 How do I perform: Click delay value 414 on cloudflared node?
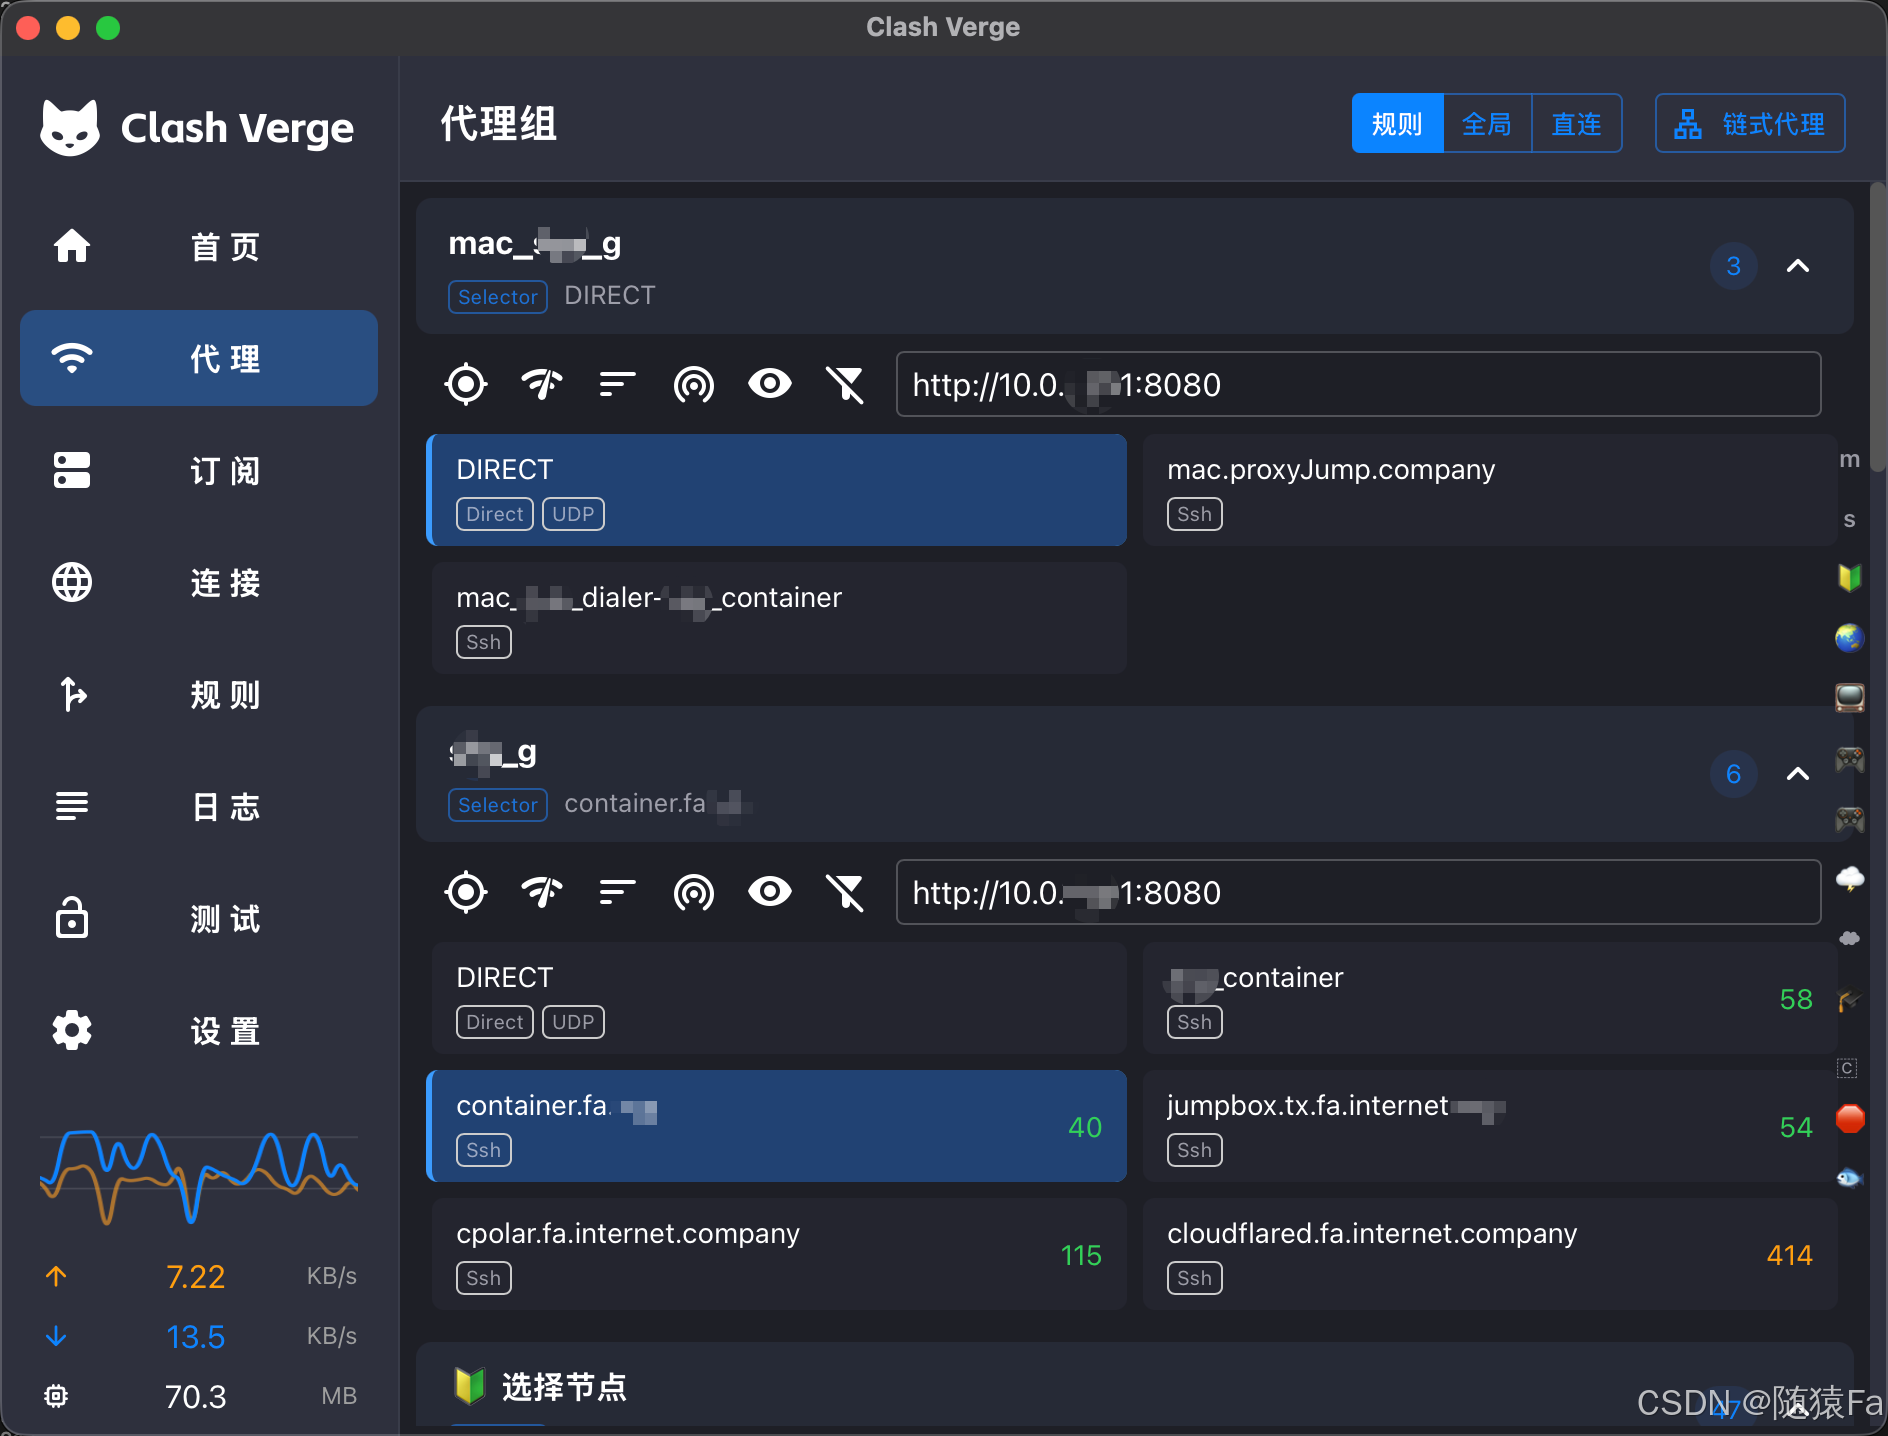click(1789, 1255)
